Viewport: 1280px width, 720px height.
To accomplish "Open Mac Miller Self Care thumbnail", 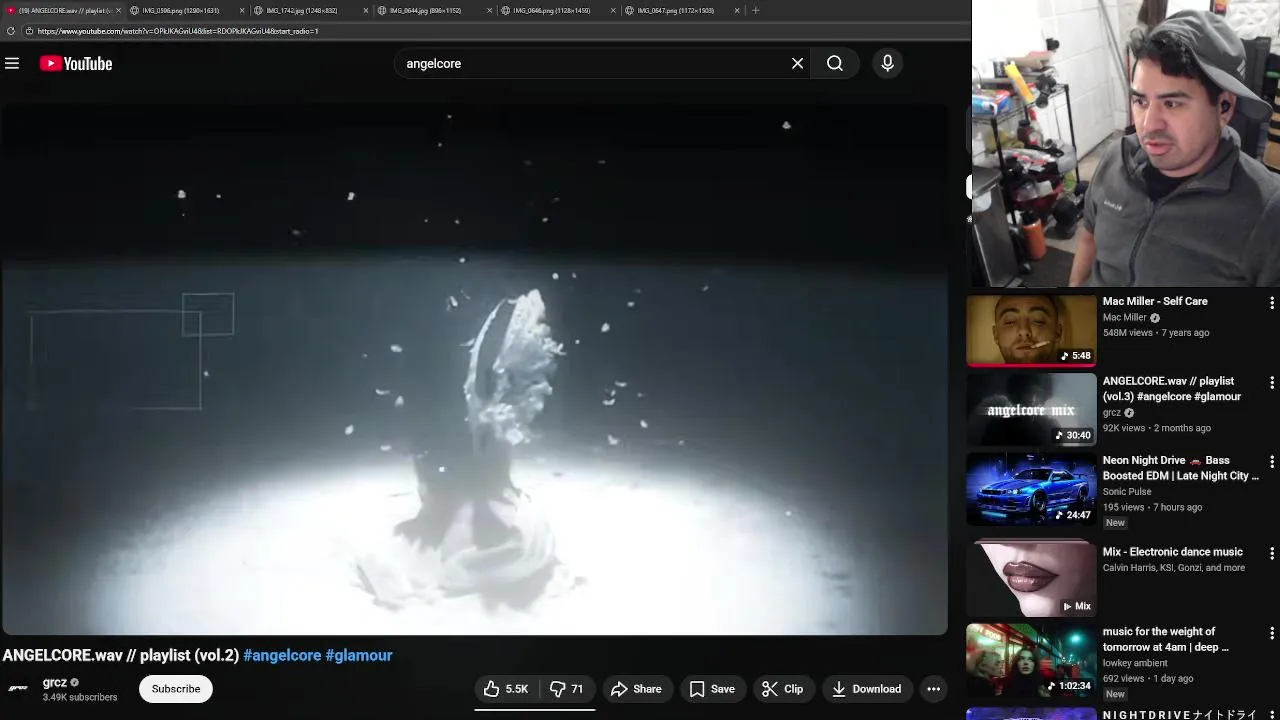I will tap(1031, 330).
